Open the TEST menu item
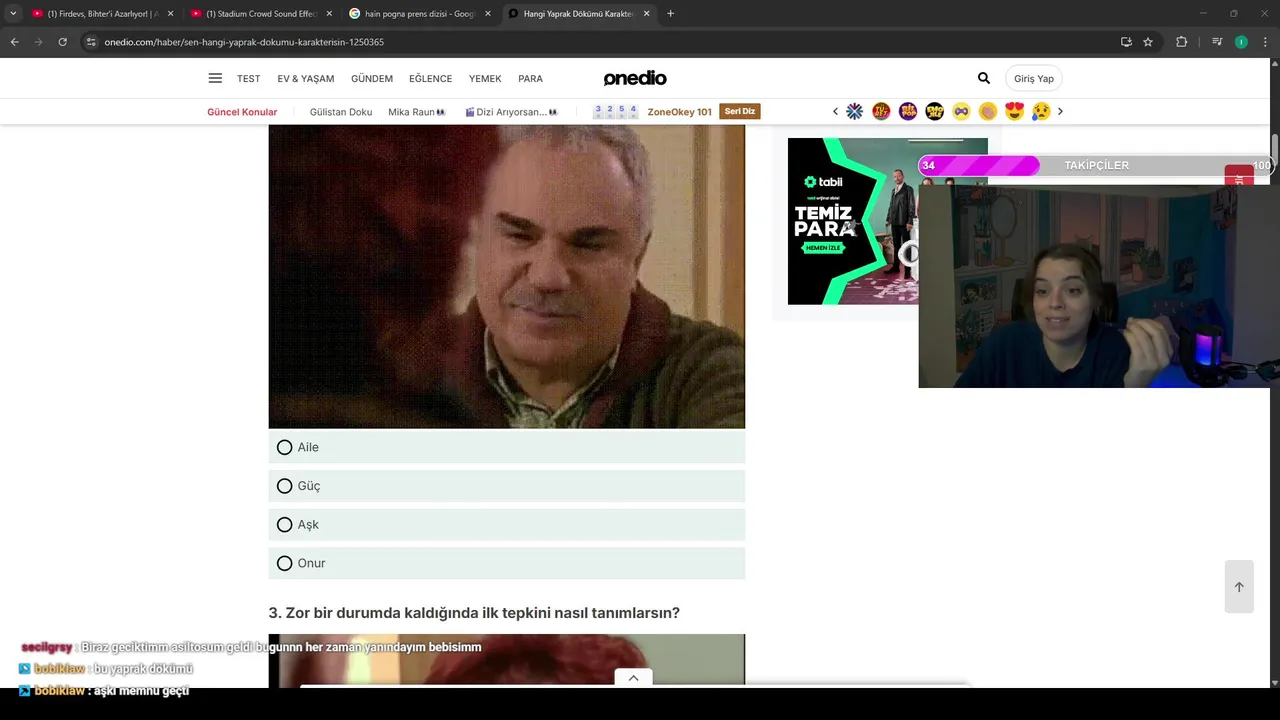This screenshot has height=720, width=1280. tap(248, 78)
